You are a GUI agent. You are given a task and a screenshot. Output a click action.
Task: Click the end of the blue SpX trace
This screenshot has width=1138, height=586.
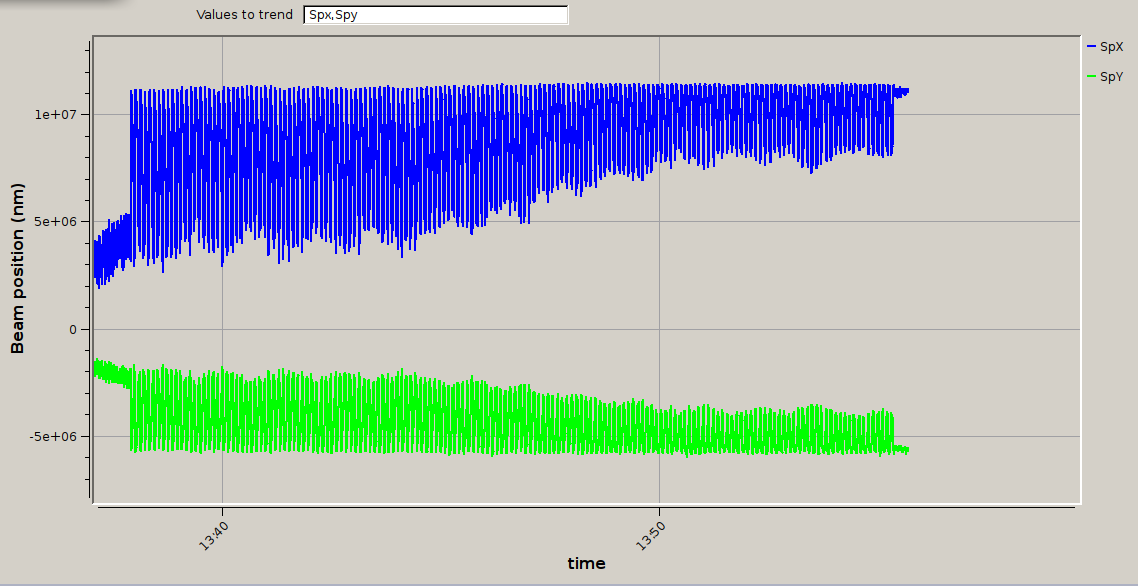coord(905,91)
